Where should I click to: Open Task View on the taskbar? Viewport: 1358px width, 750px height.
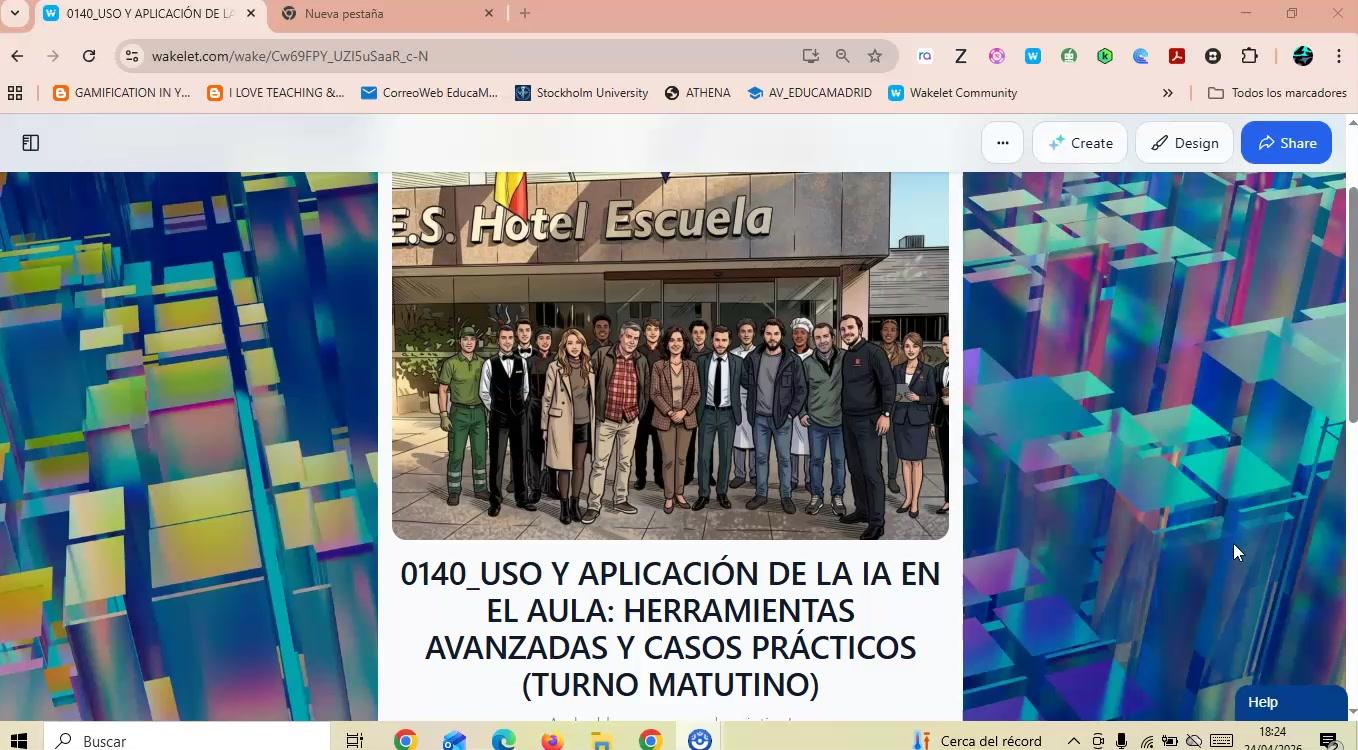(x=355, y=741)
